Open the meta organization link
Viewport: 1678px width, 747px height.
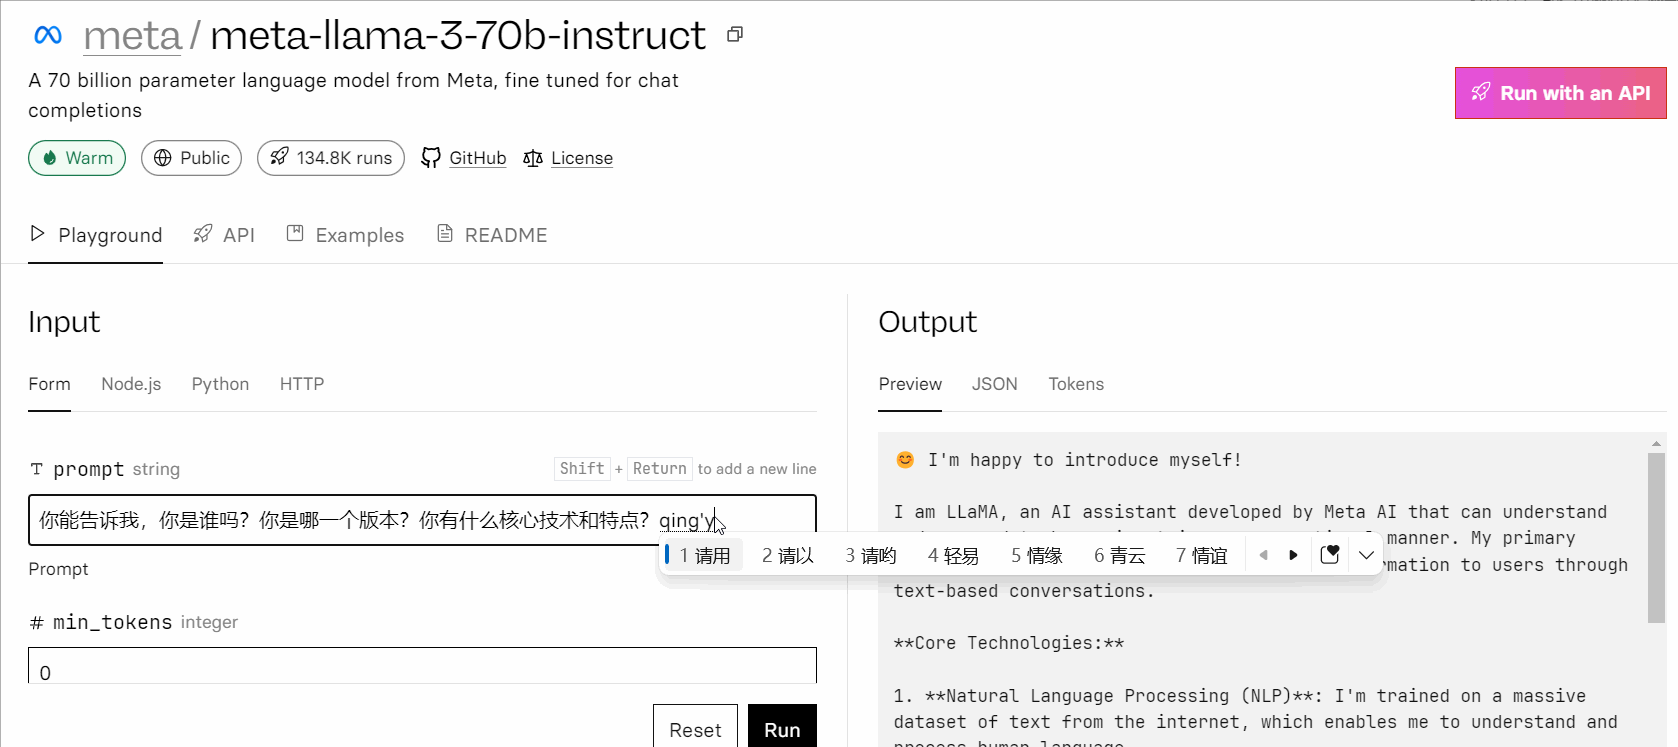132,36
